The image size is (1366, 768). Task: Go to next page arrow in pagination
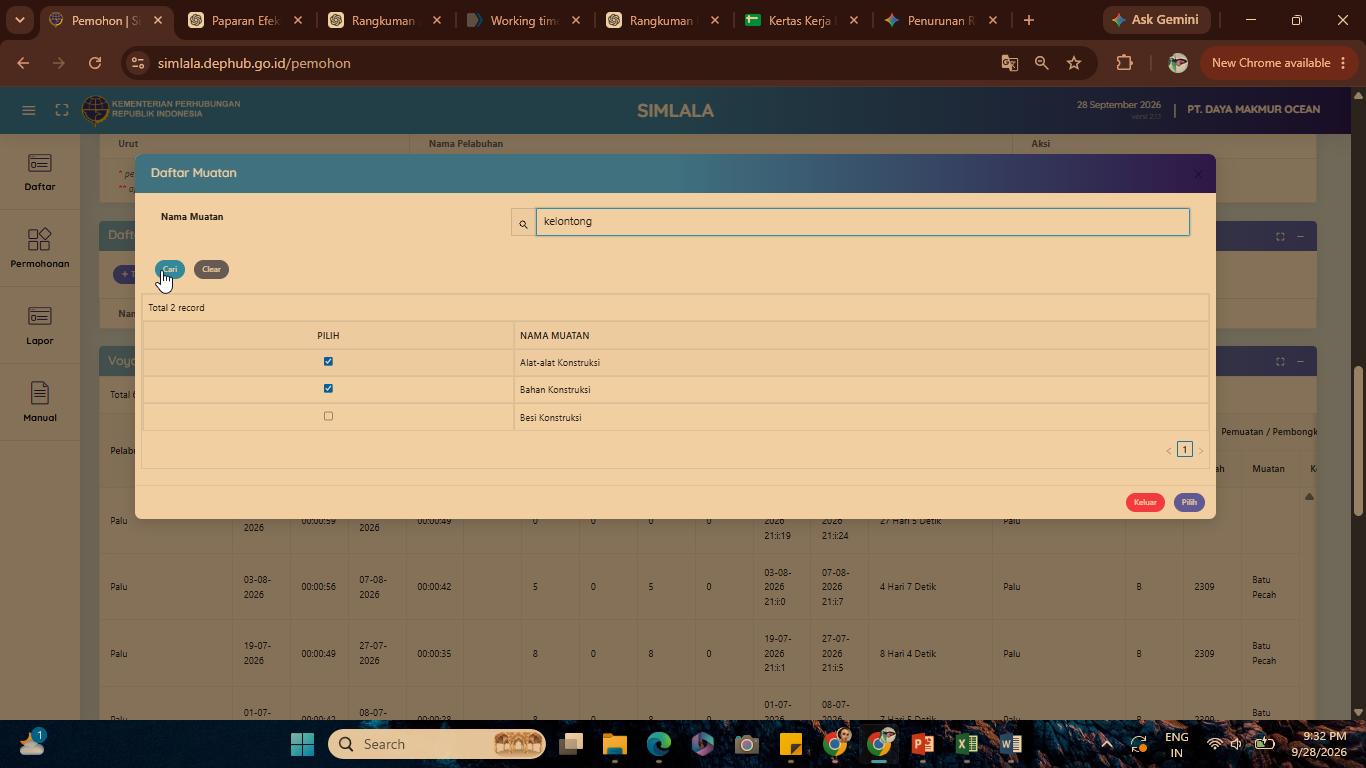[x=1201, y=451]
